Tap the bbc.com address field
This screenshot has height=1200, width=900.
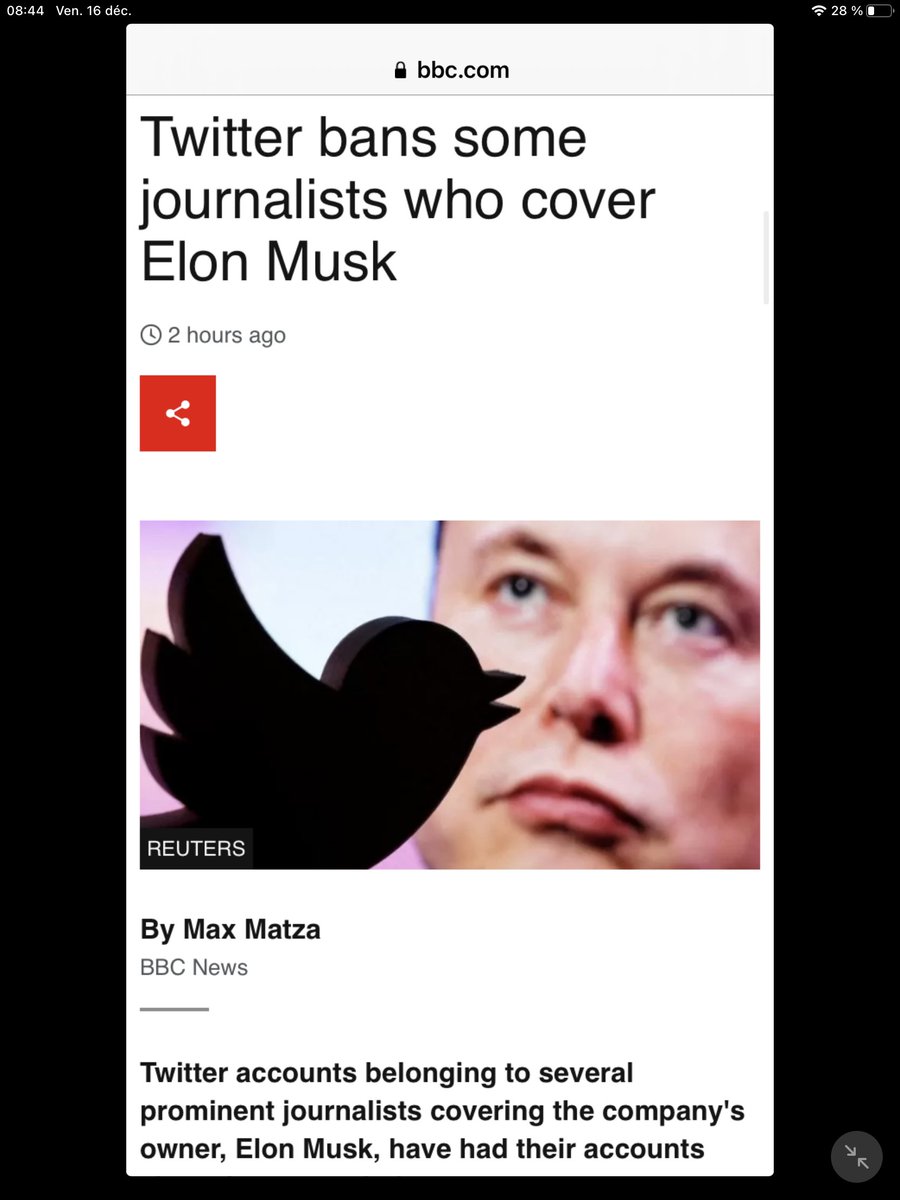450,70
